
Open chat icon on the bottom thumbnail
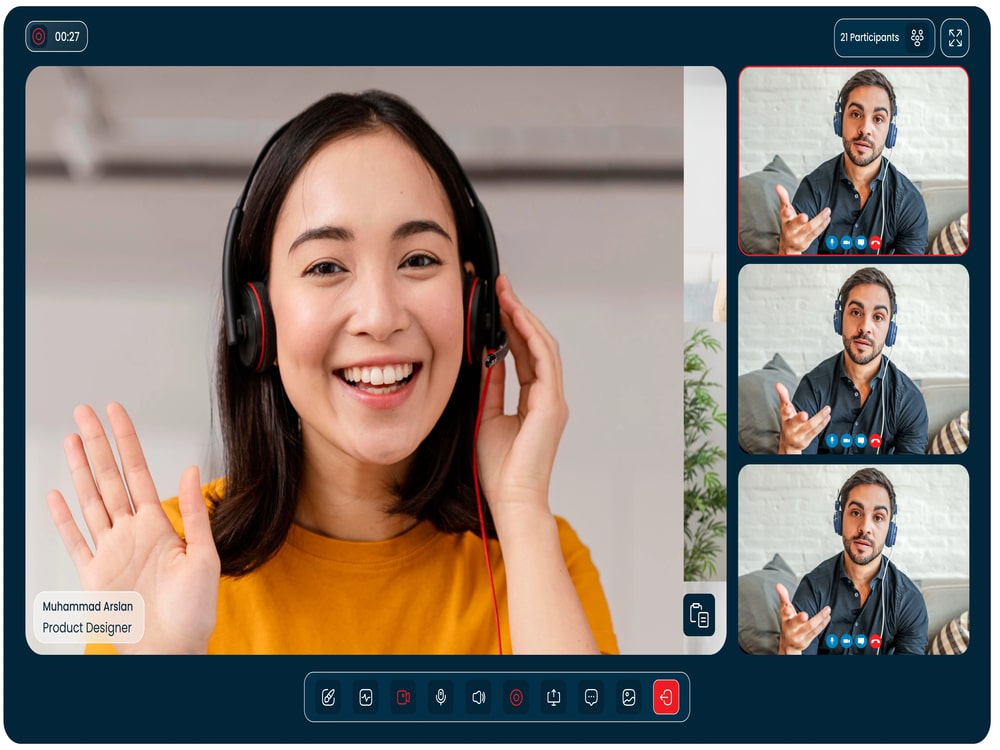(861, 641)
